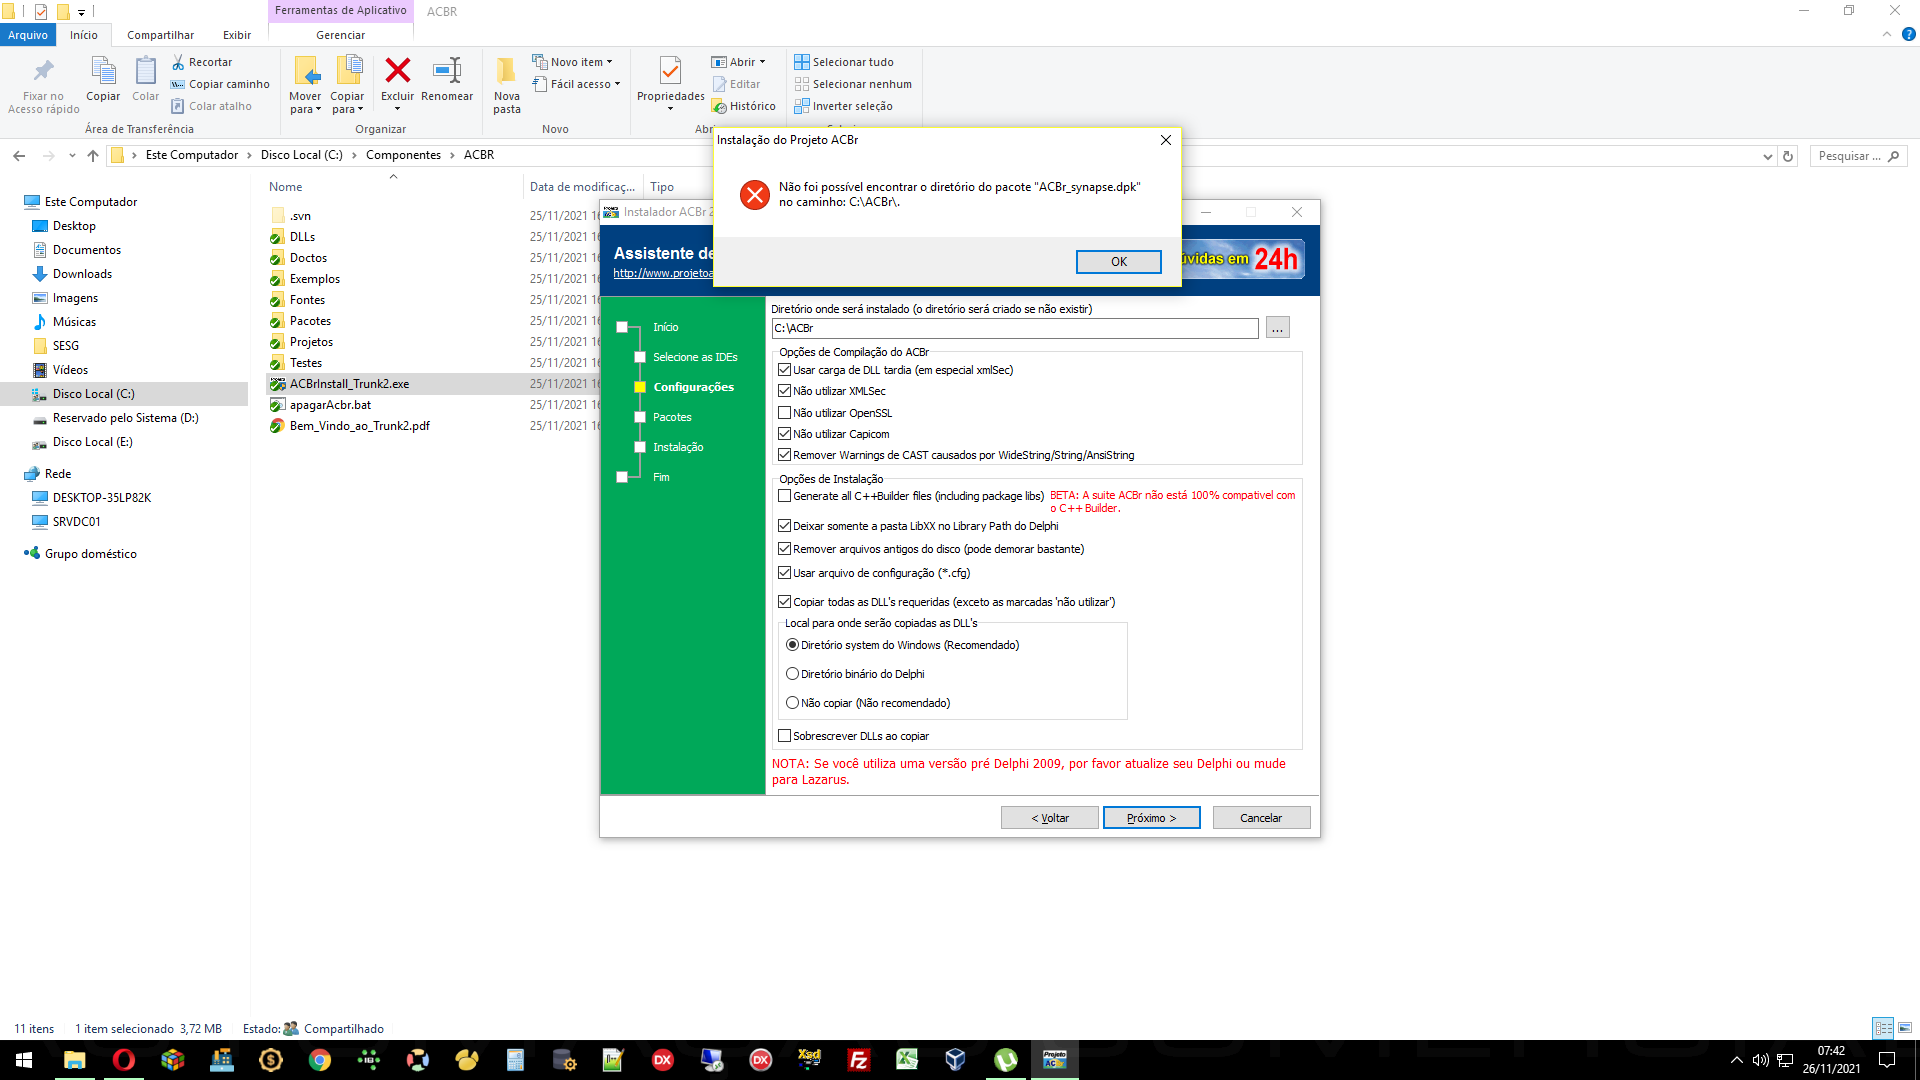Select apagarAcbr.bat in the file list
The height and width of the screenshot is (1080, 1920).
coord(330,405)
